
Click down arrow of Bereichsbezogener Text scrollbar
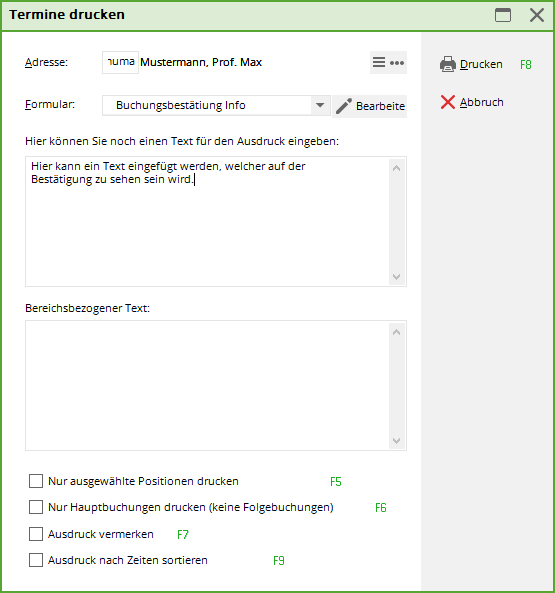397,441
